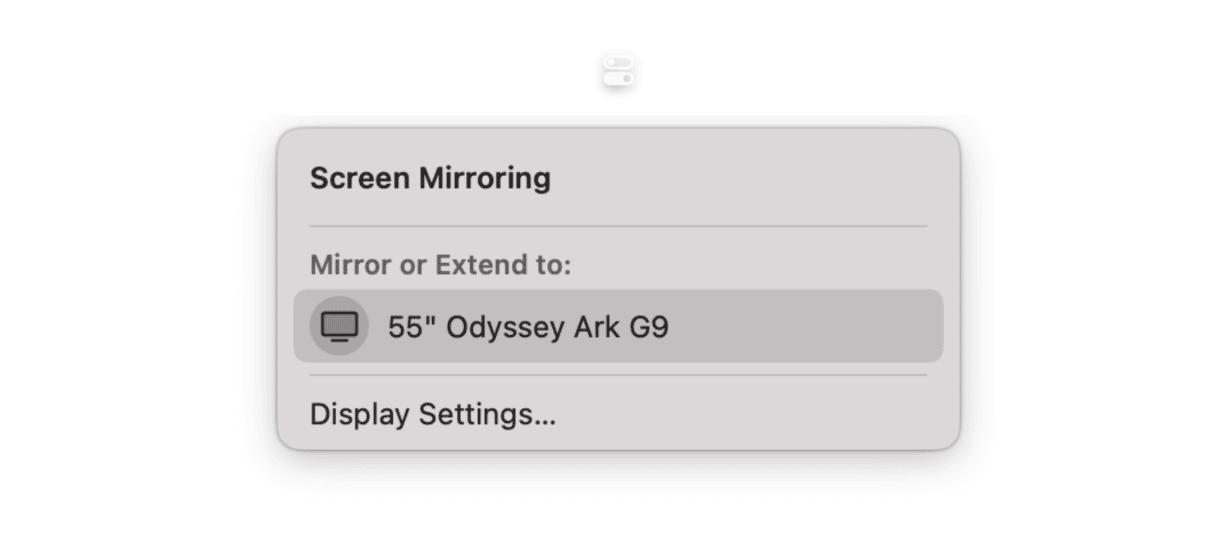Click the gray circle around the monitor icon

339,326
